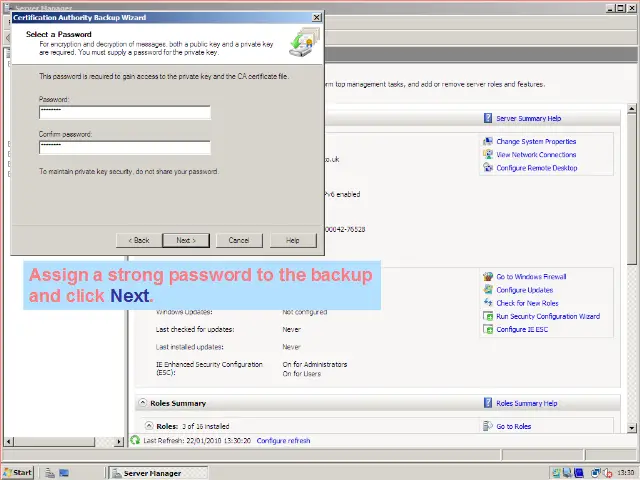Click the View Network Connections icon
This screenshot has height=480, width=640.
(488, 155)
